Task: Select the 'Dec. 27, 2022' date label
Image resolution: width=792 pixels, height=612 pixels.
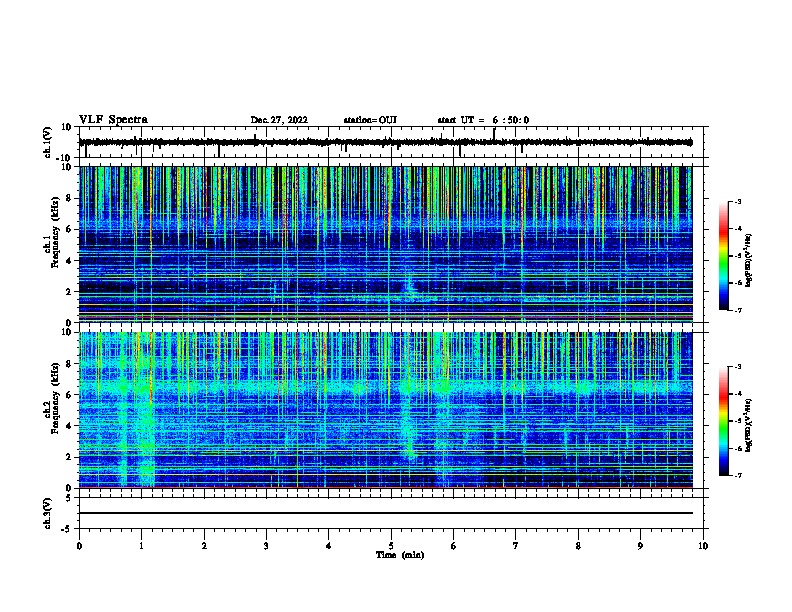Action: [x=279, y=120]
